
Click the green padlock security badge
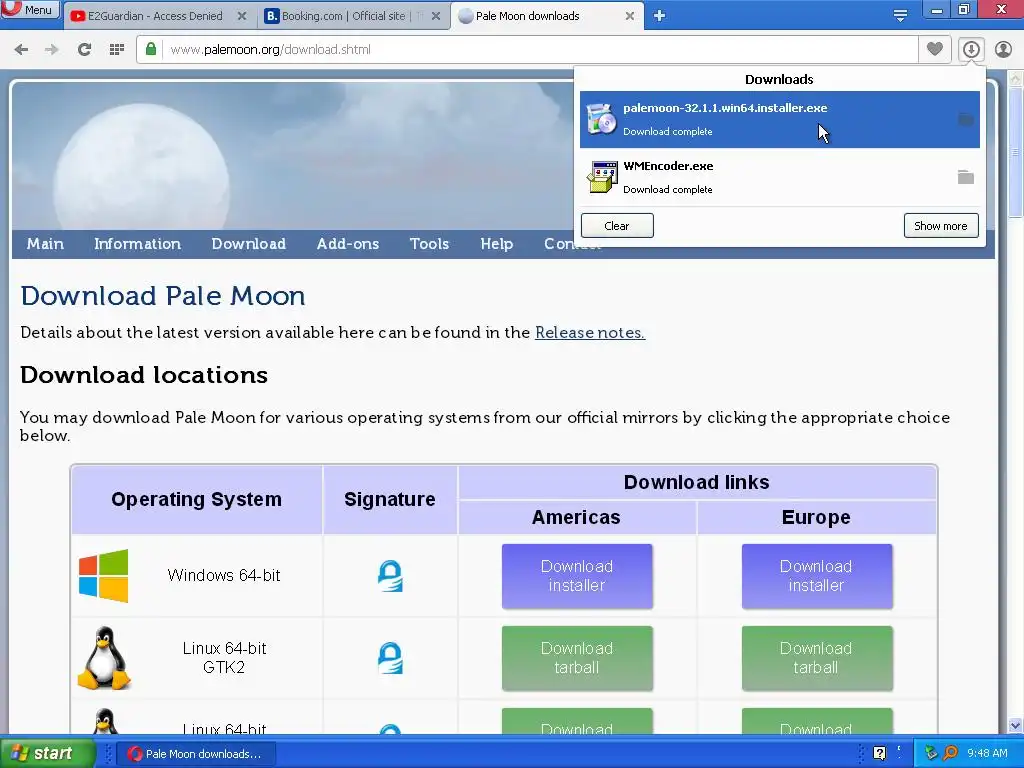click(x=151, y=50)
